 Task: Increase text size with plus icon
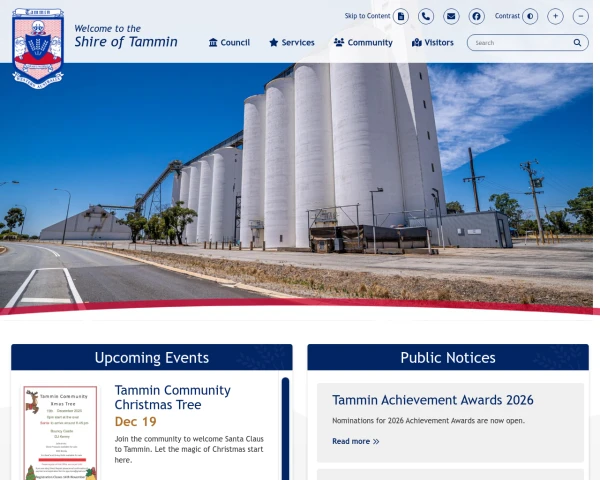click(555, 16)
